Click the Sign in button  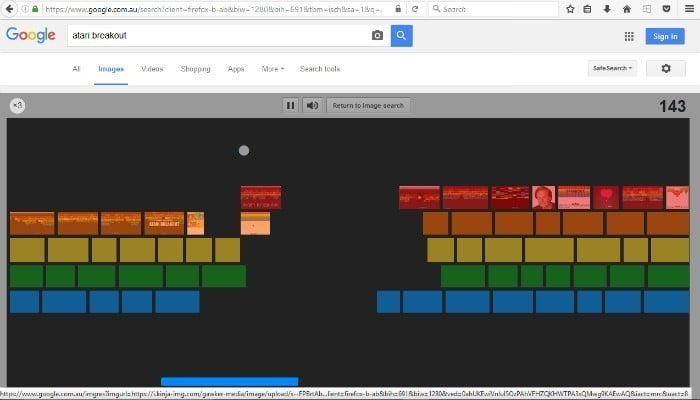click(665, 36)
